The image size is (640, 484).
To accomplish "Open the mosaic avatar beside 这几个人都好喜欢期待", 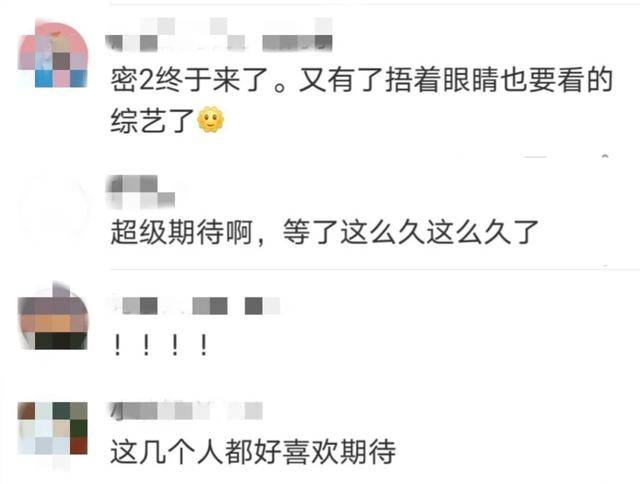I will point(53,428).
